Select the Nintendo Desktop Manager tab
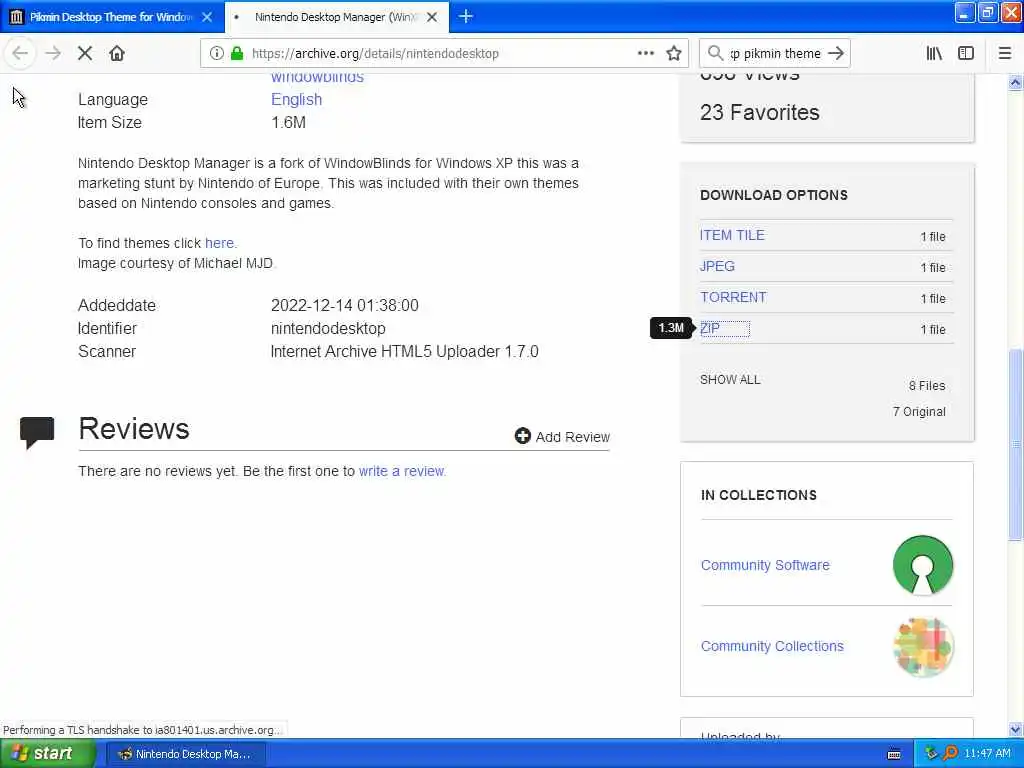This screenshot has width=1024, height=768. point(336,17)
